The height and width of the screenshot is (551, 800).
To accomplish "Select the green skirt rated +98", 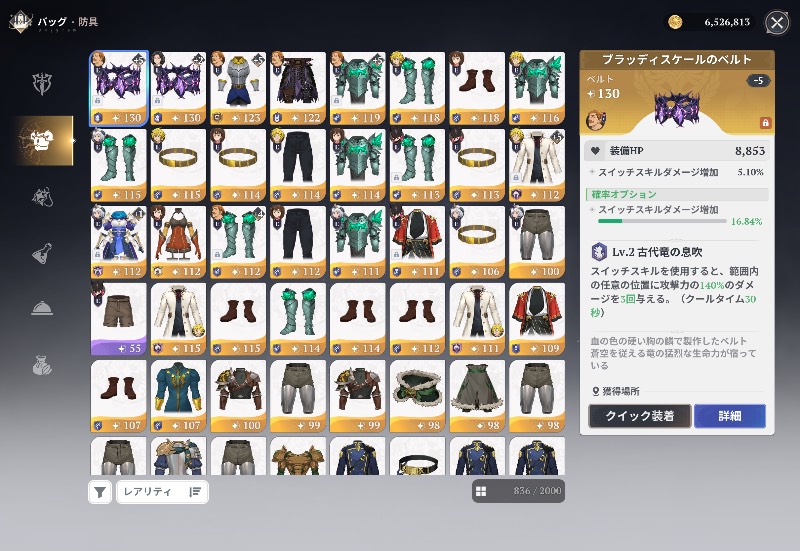I will [x=477, y=396].
